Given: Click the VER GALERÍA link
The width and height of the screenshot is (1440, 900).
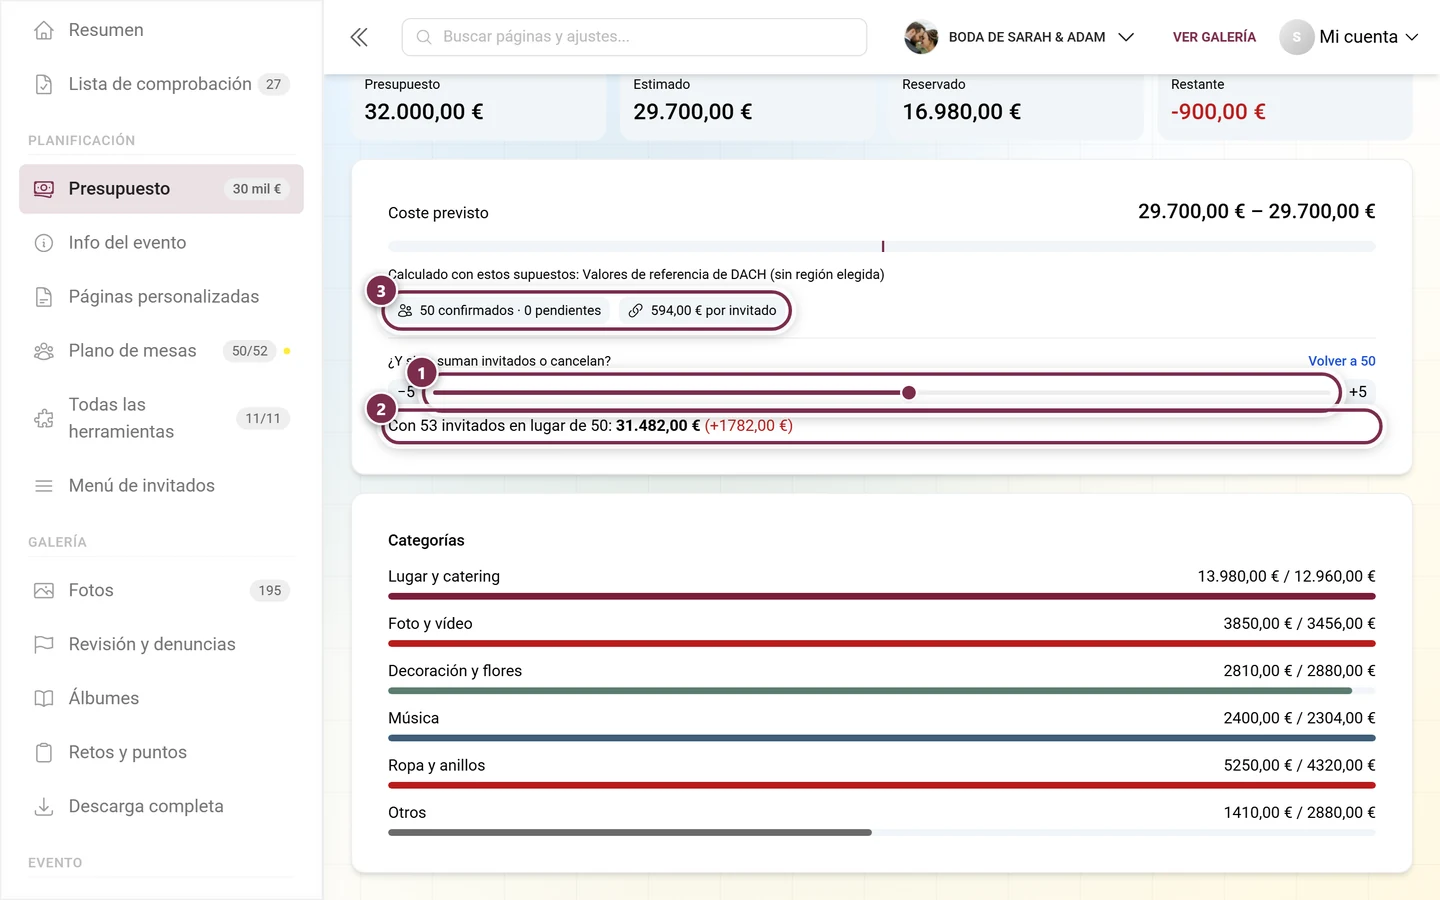Looking at the screenshot, I should [1214, 37].
